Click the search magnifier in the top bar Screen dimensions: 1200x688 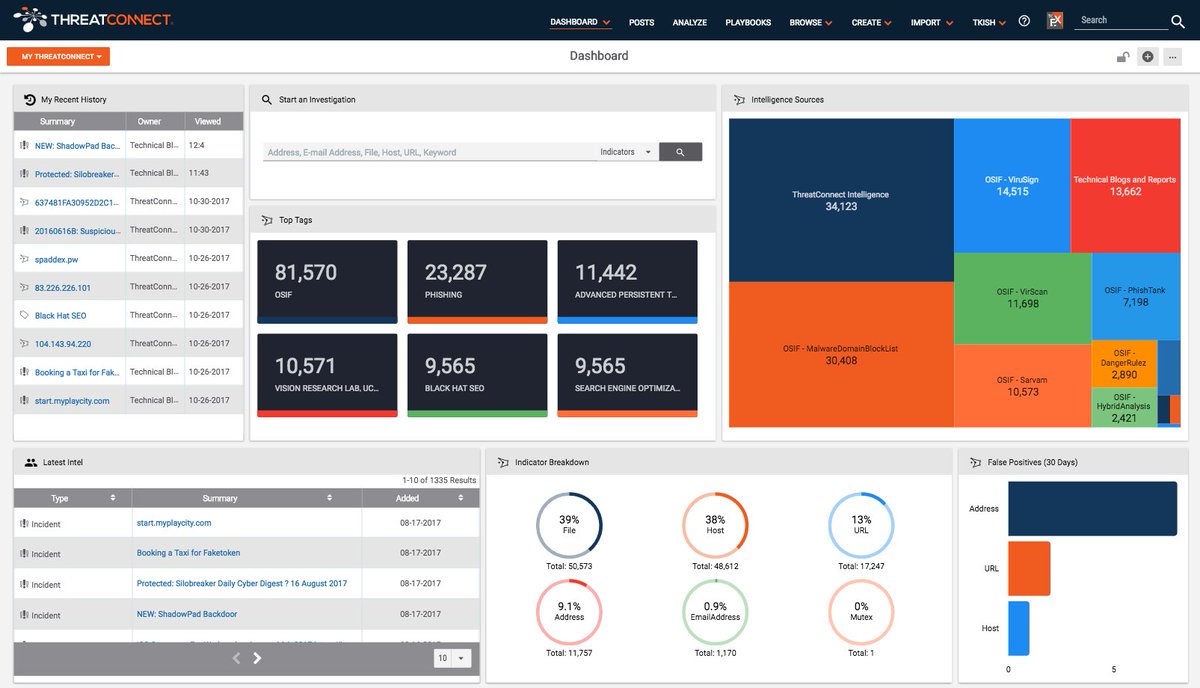coord(1177,21)
